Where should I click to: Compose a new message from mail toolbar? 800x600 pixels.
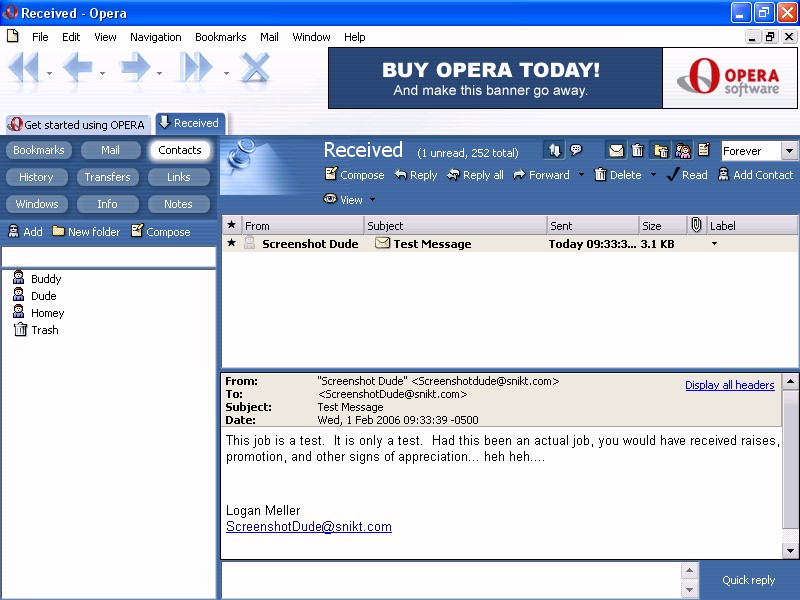click(x=355, y=174)
